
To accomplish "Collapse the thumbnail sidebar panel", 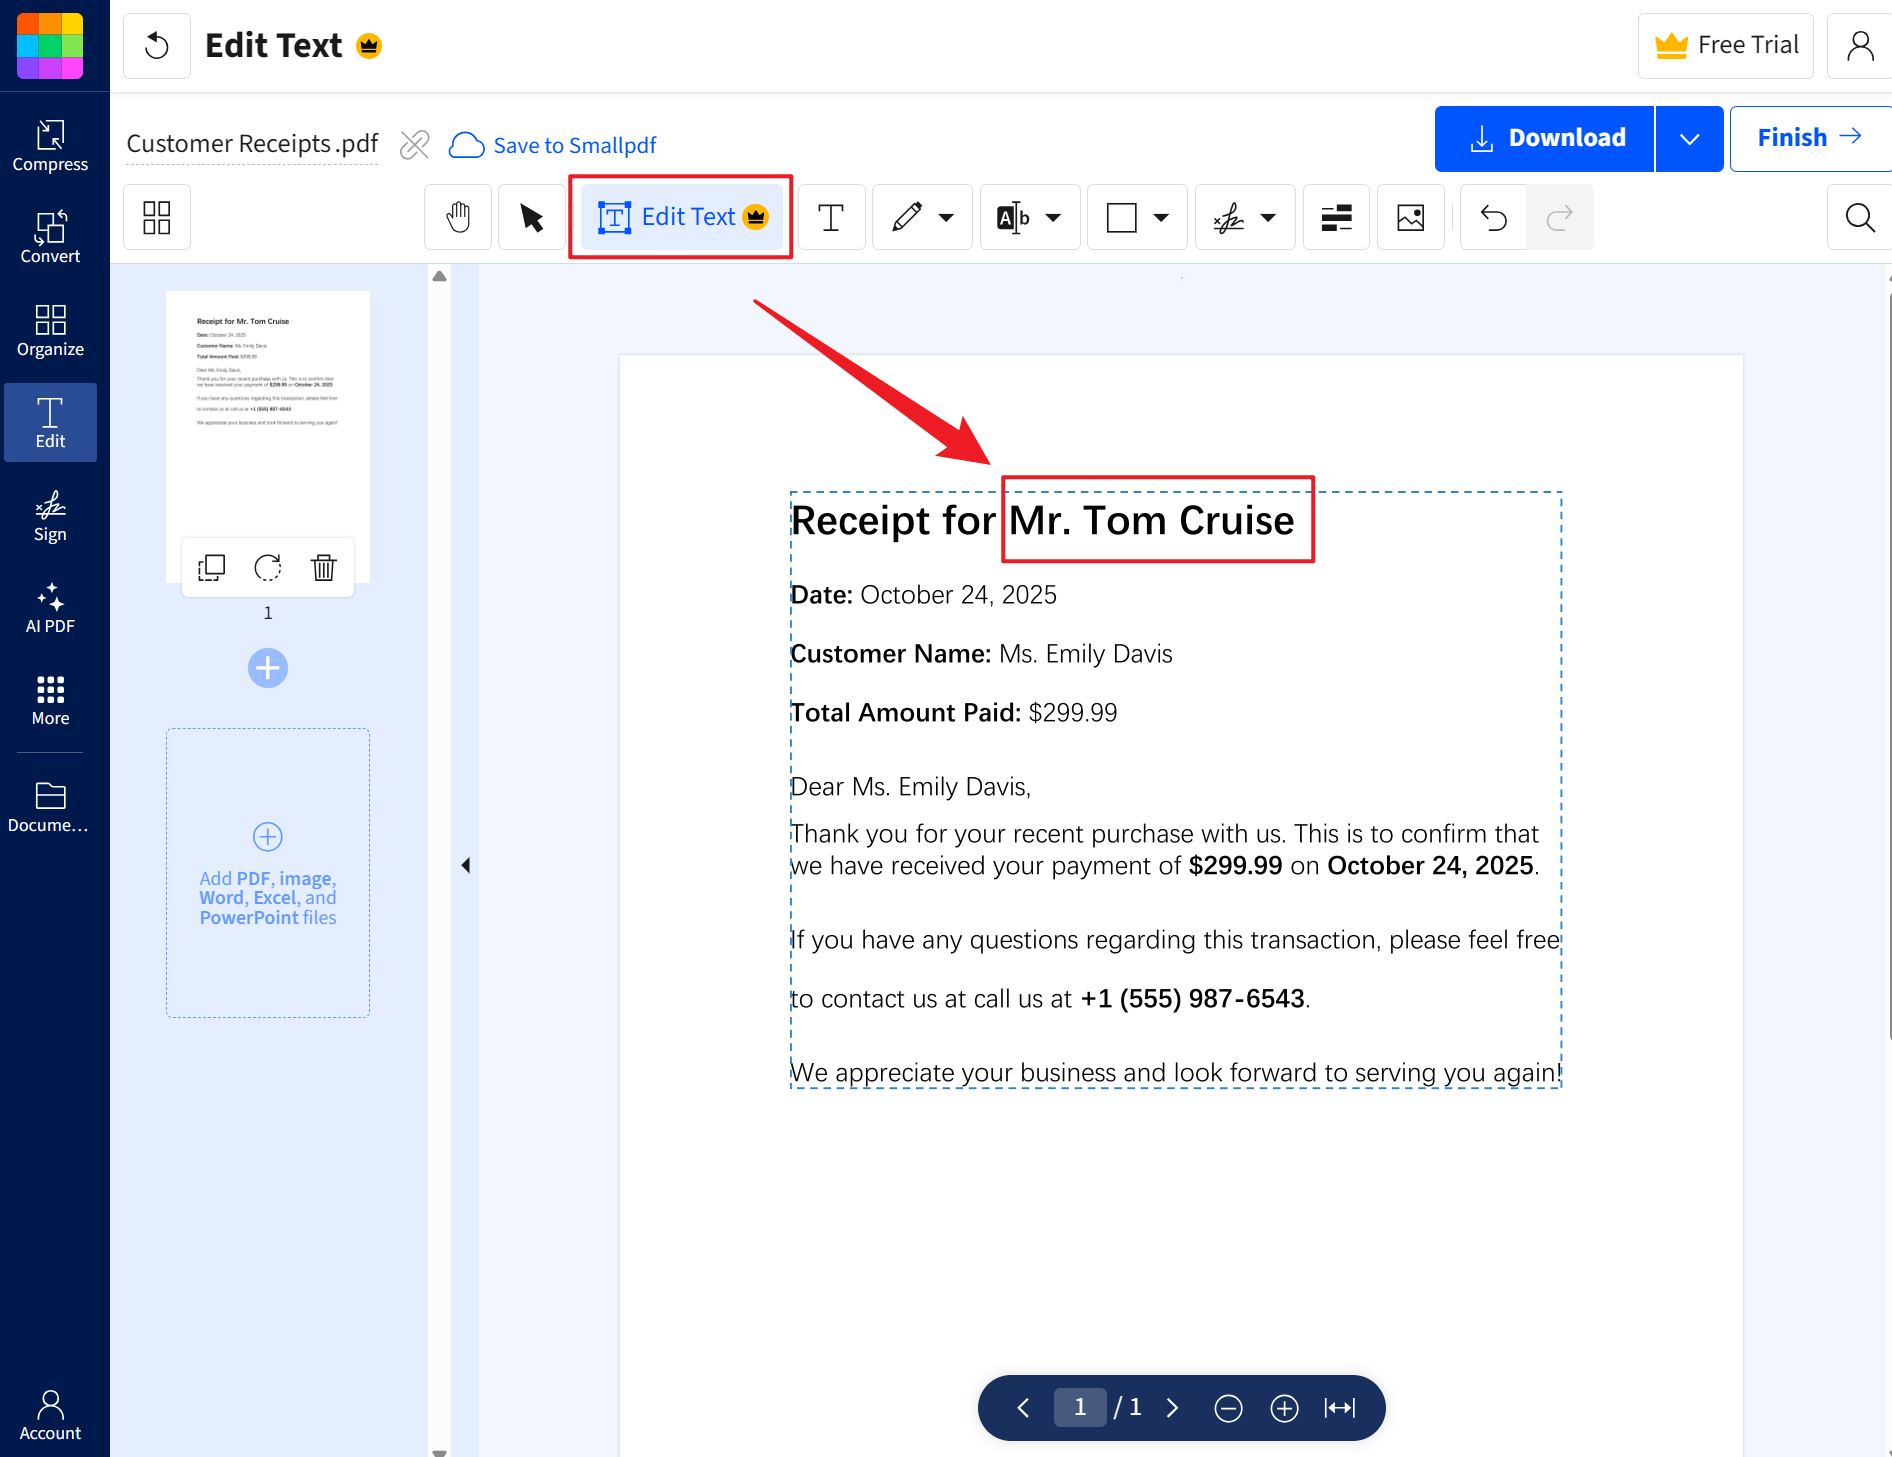I will click(x=465, y=865).
